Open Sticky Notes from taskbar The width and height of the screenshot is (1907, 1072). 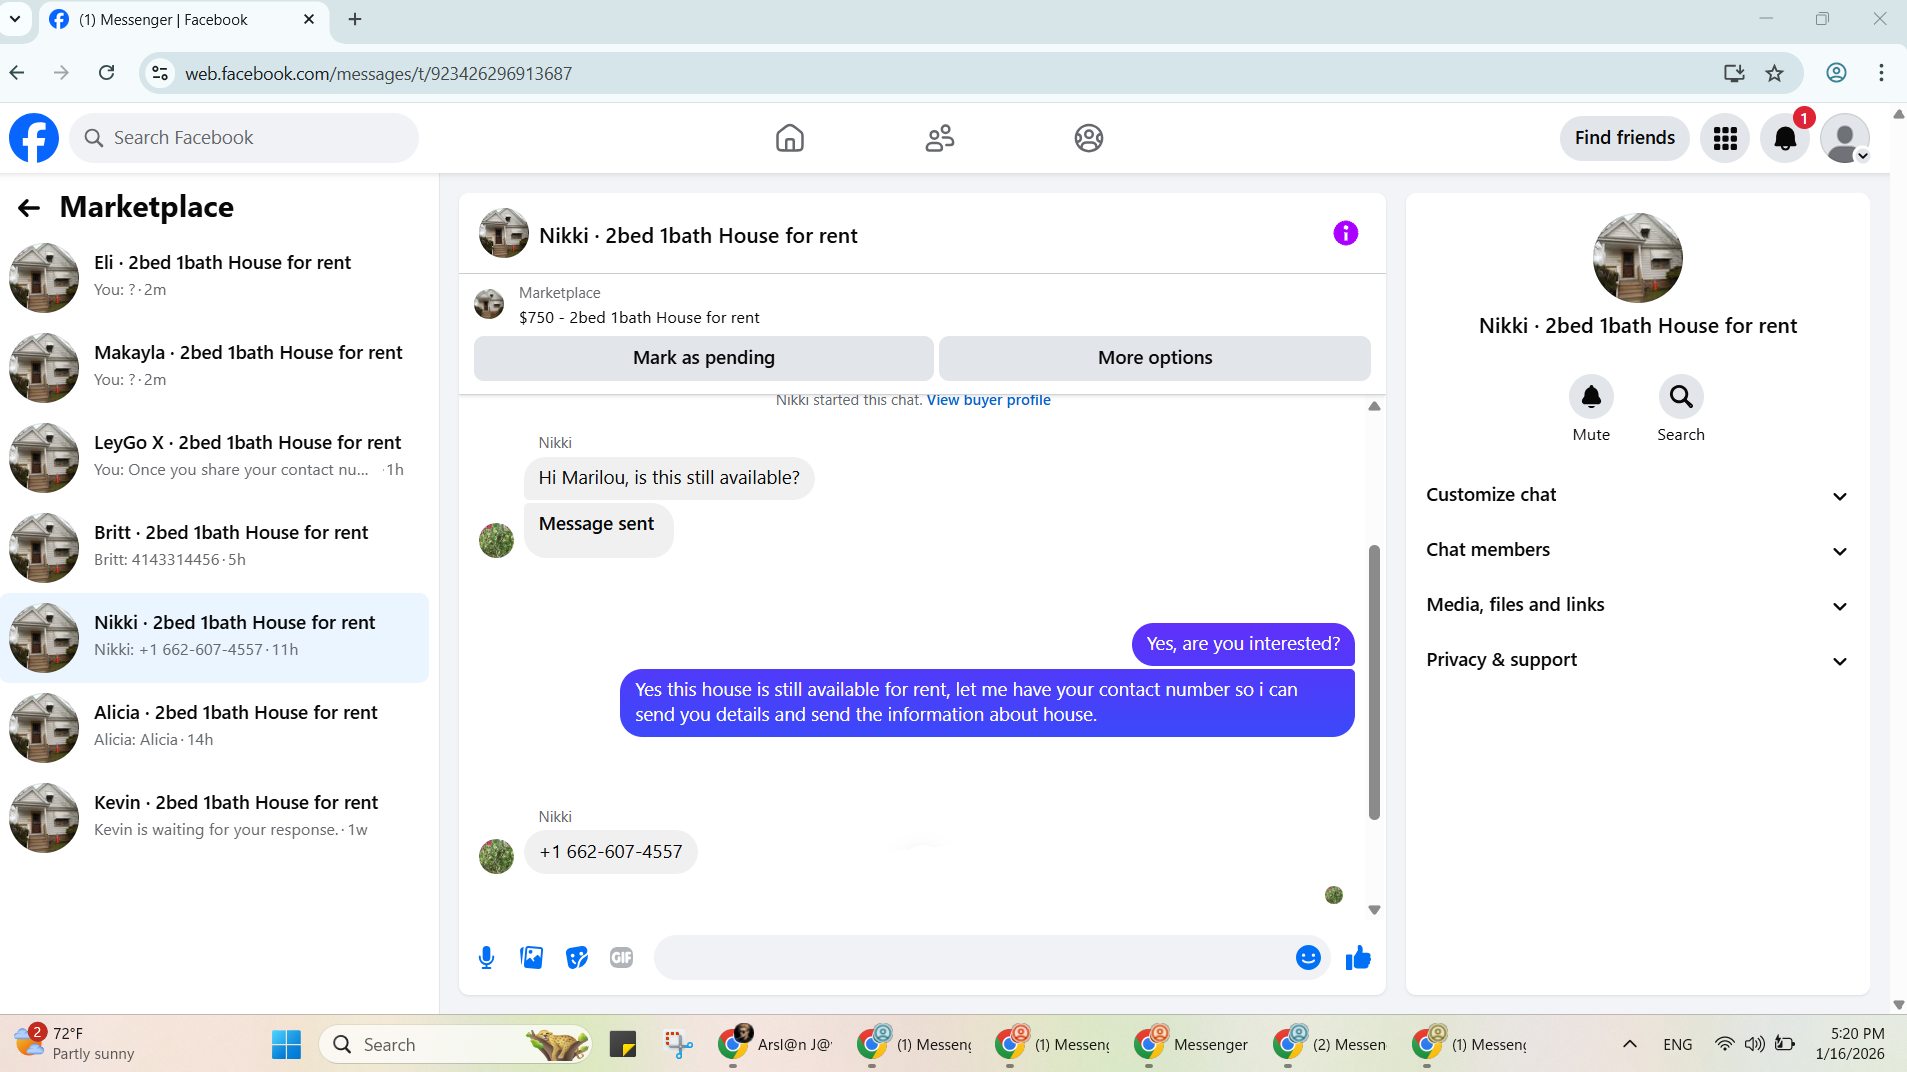(622, 1044)
